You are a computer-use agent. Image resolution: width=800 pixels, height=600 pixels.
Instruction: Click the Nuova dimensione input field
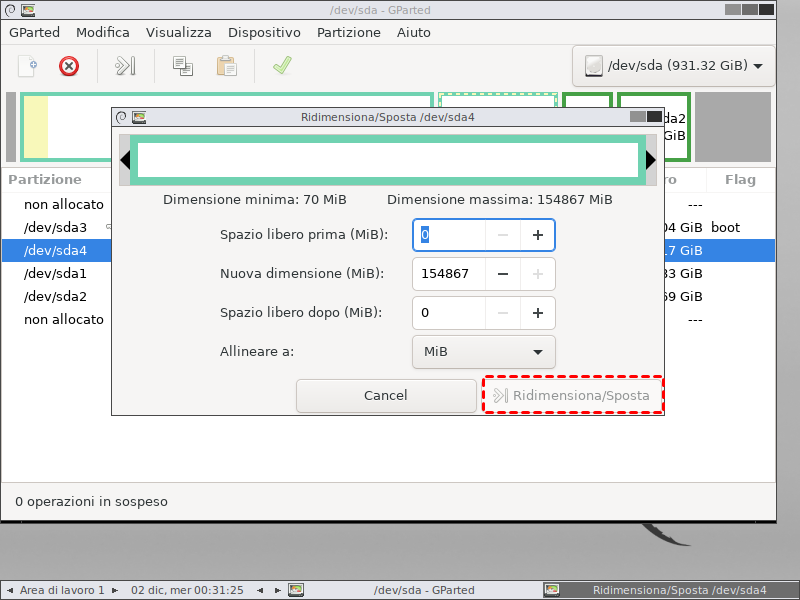pos(448,274)
